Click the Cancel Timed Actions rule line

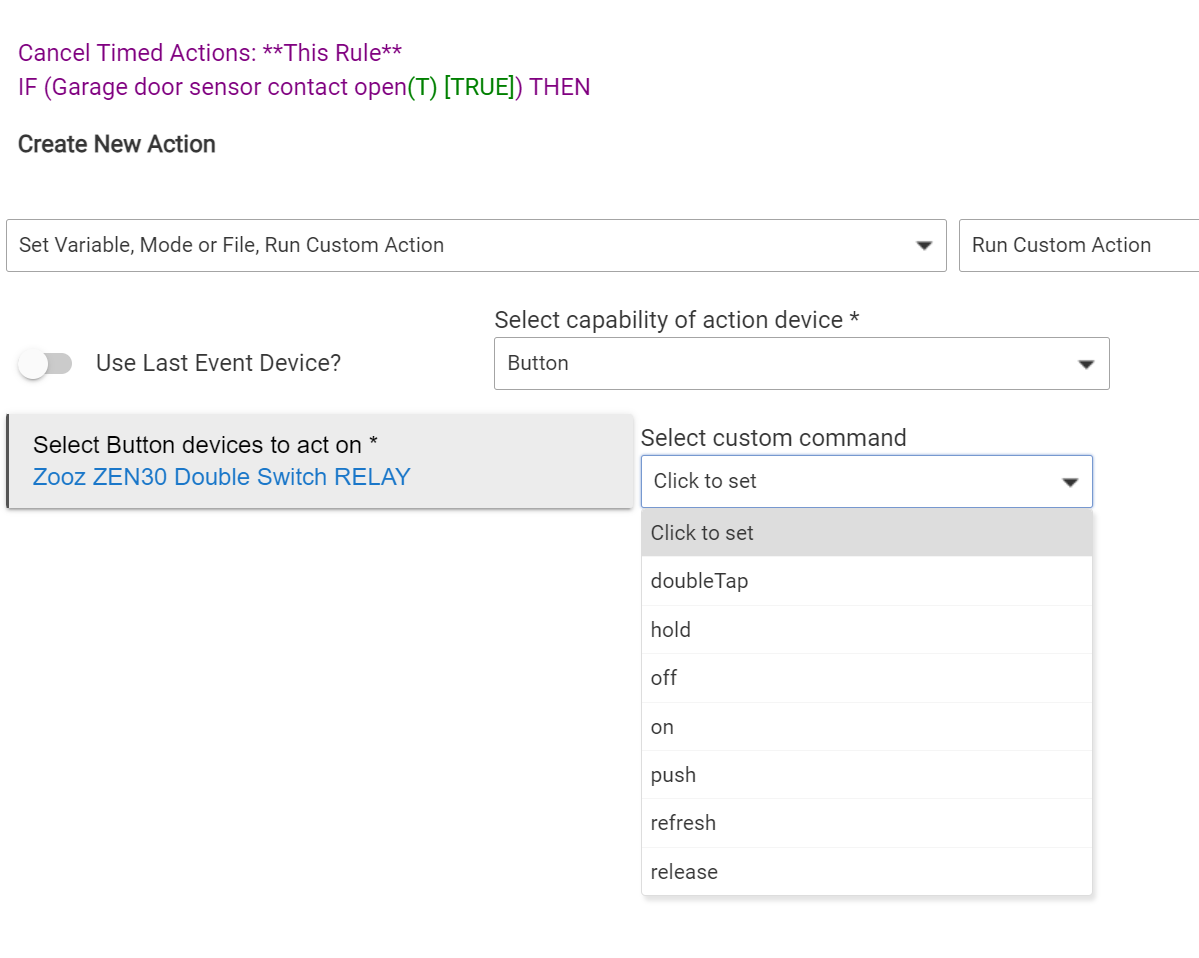pos(210,53)
